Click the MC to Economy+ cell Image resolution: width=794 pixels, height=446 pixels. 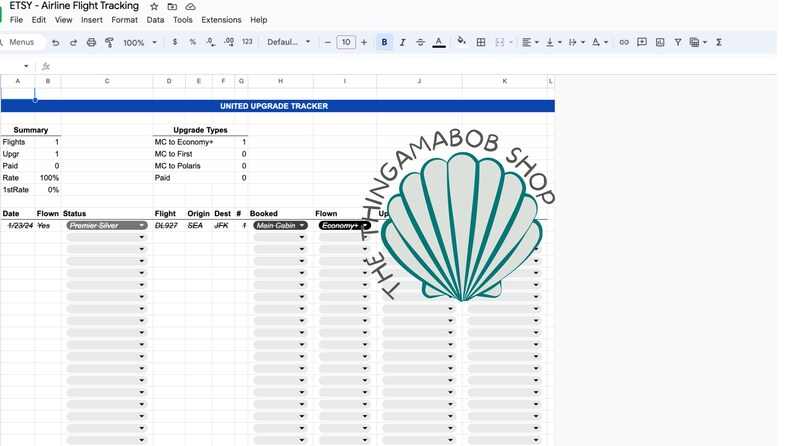184,142
